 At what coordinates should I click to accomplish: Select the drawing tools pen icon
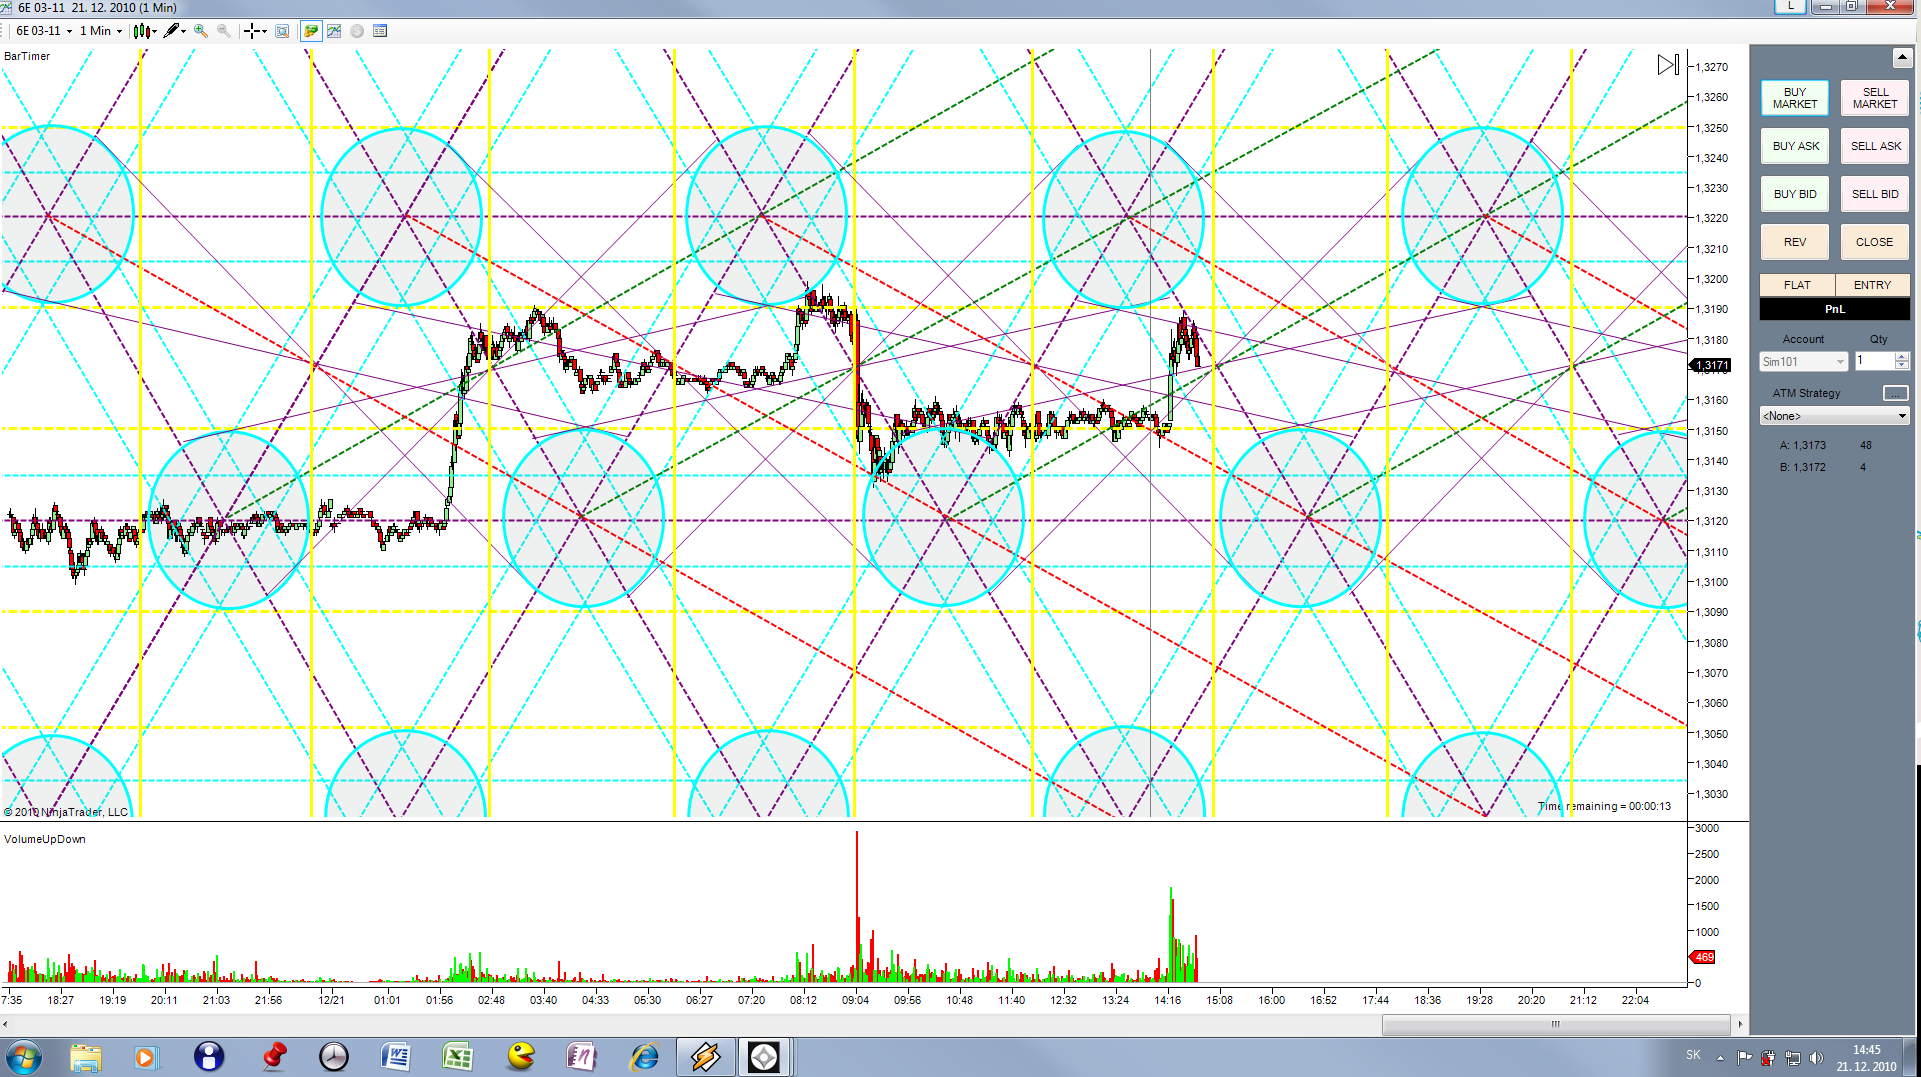[x=175, y=31]
